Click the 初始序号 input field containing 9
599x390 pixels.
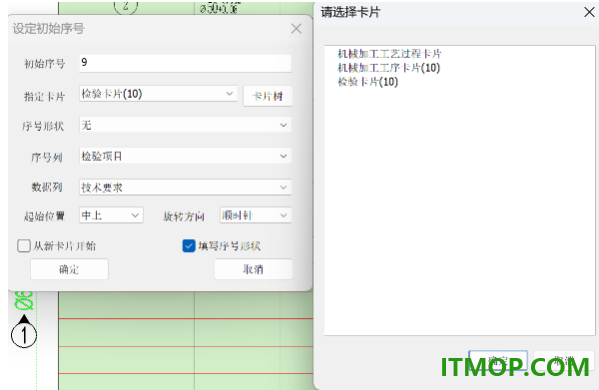coord(185,63)
